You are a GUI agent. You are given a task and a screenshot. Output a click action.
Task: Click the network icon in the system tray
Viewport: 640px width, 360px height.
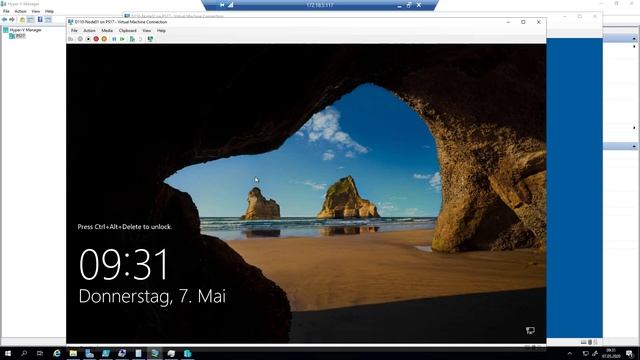coord(586,354)
